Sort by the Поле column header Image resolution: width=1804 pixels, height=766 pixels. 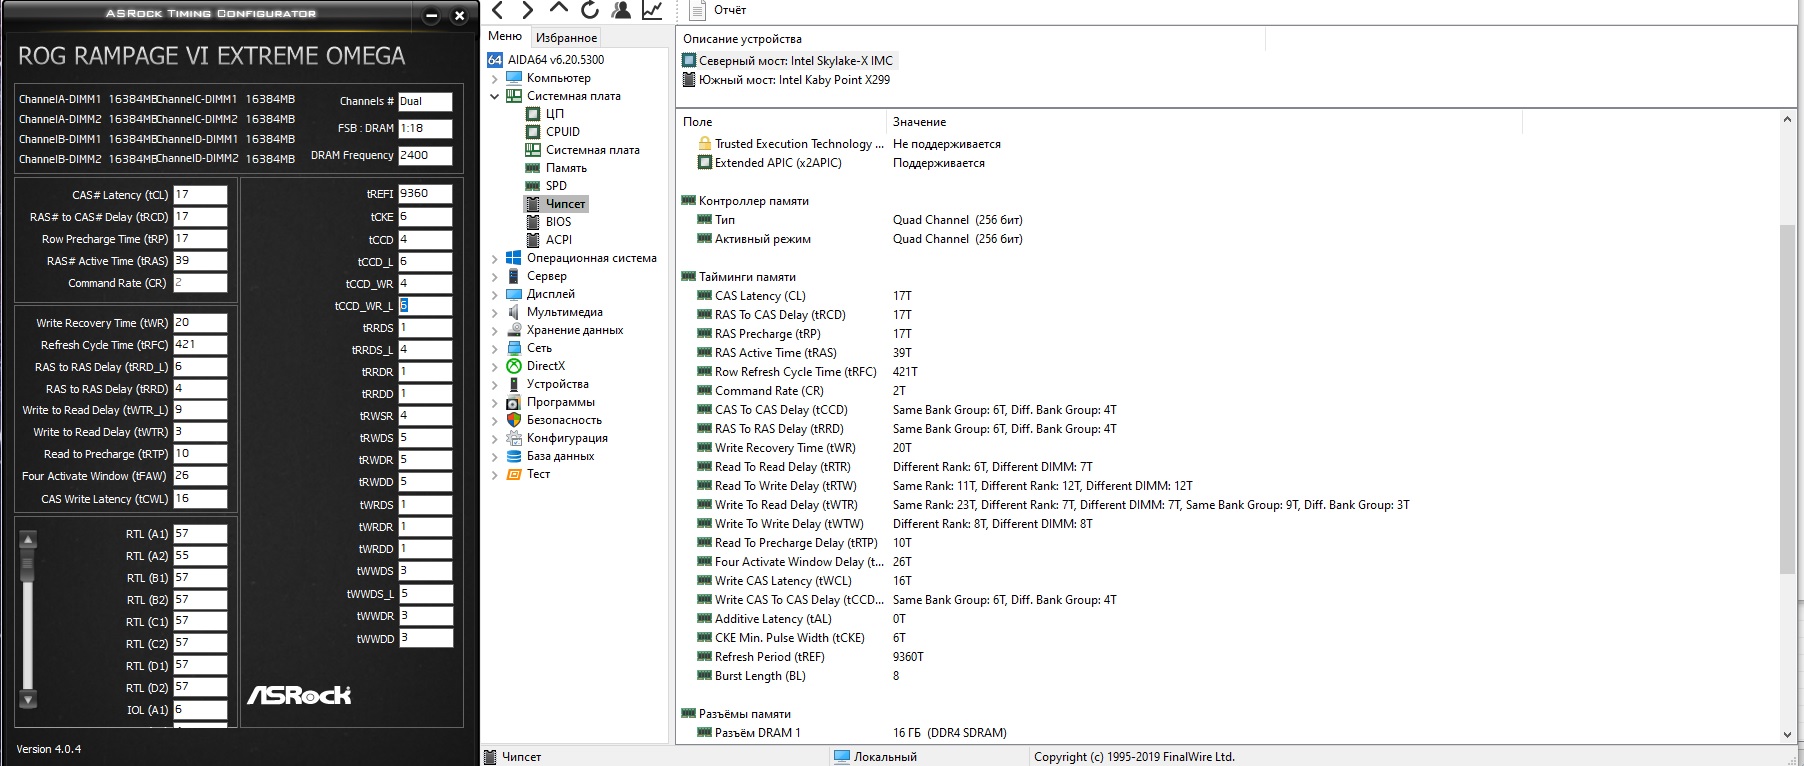click(x=781, y=122)
